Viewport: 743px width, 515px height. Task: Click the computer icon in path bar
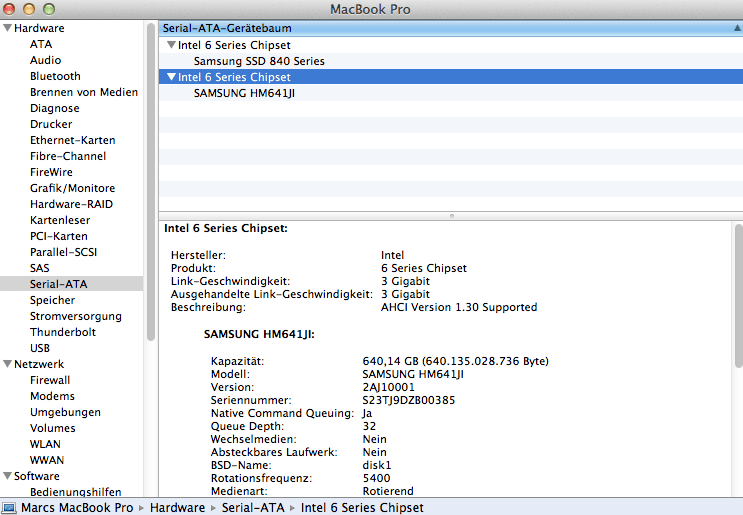tap(9, 508)
